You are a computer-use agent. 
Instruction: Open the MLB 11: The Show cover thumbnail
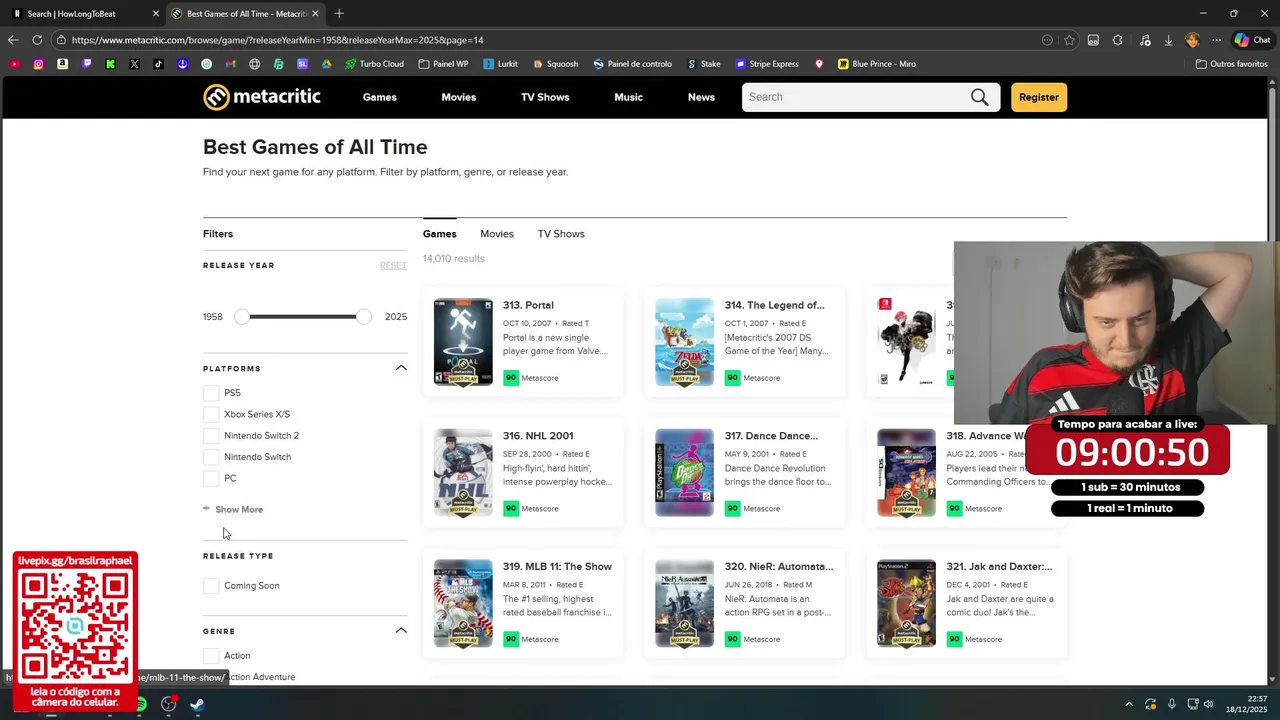click(x=463, y=603)
